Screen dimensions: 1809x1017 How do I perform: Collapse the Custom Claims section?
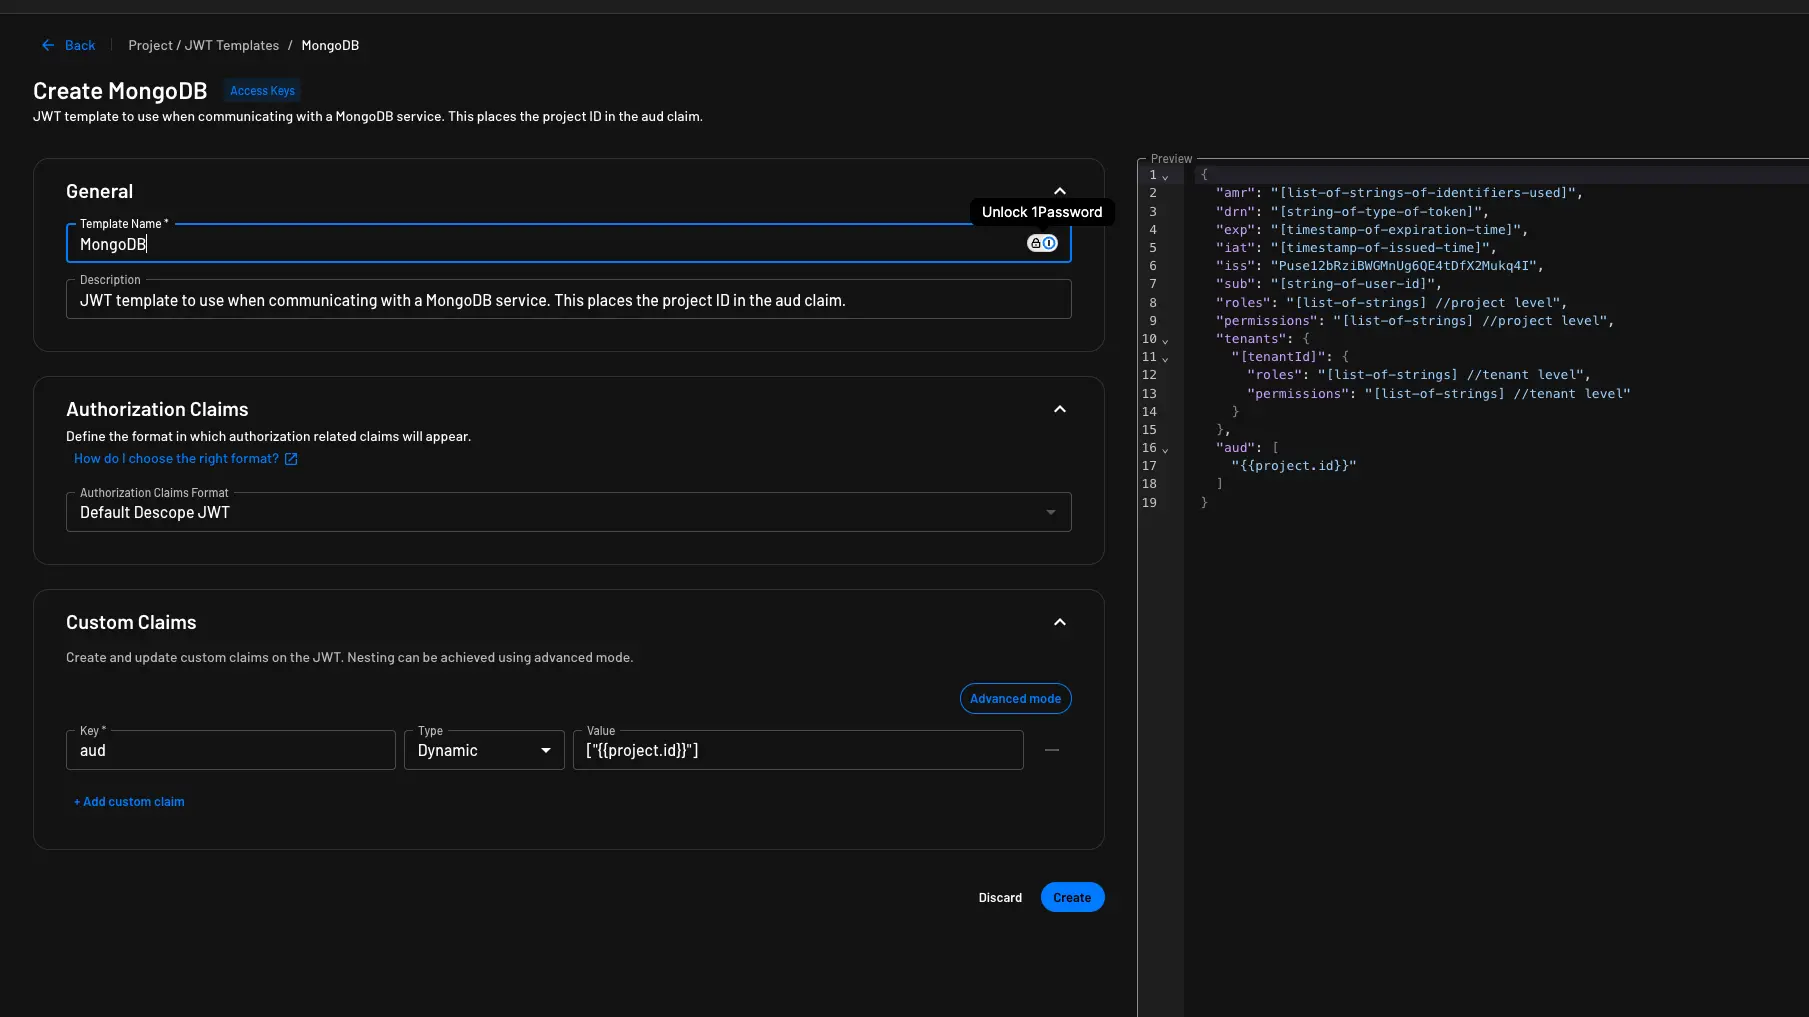coord(1060,622)
